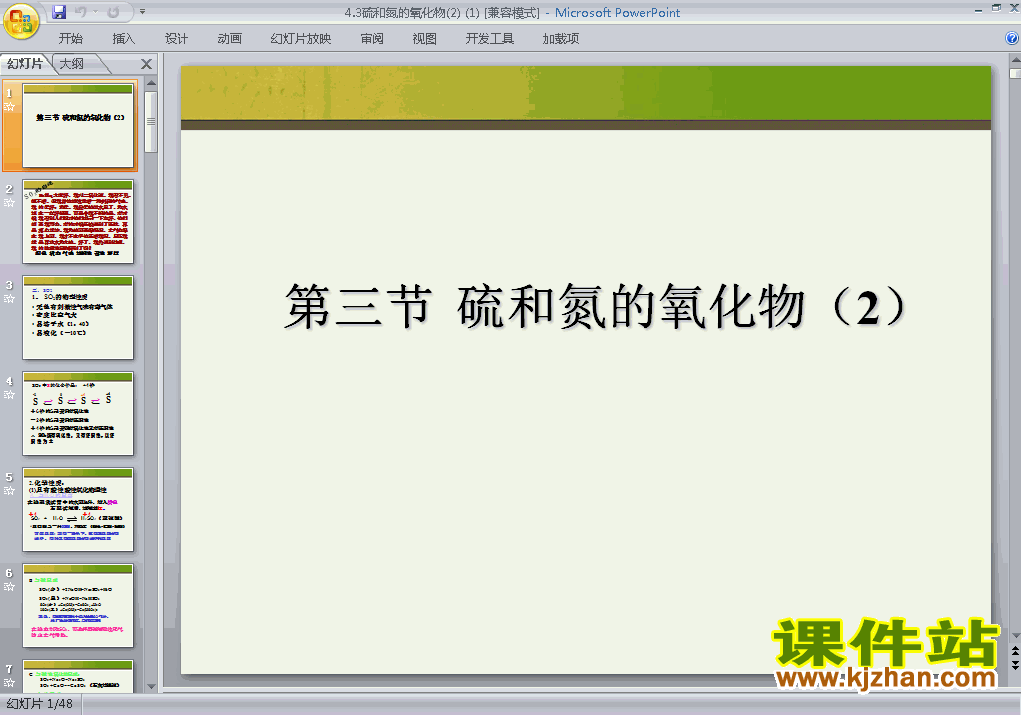Click the animation star icon of slide 5
The width and height of the screenshot is (1021, 715).
9,490
